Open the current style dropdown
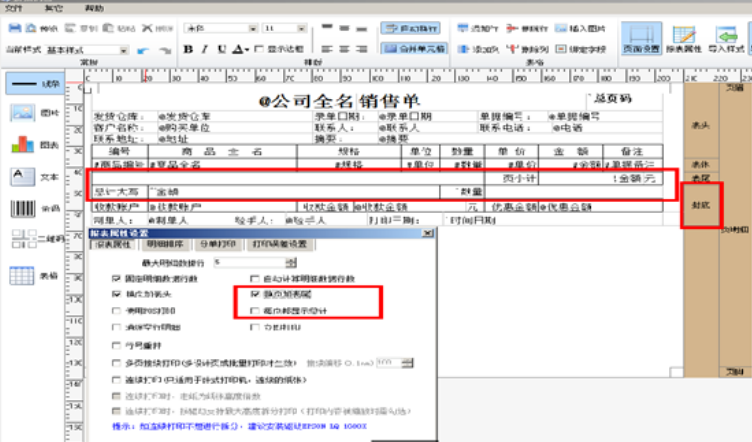Viewport: 752px width, 442px height. pyautogui.click(x=85, y=48)
